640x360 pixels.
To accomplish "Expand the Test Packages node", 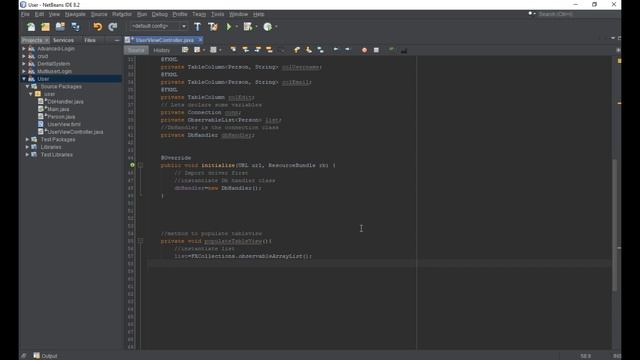I will pyautogui.click(x=27, y=140).
